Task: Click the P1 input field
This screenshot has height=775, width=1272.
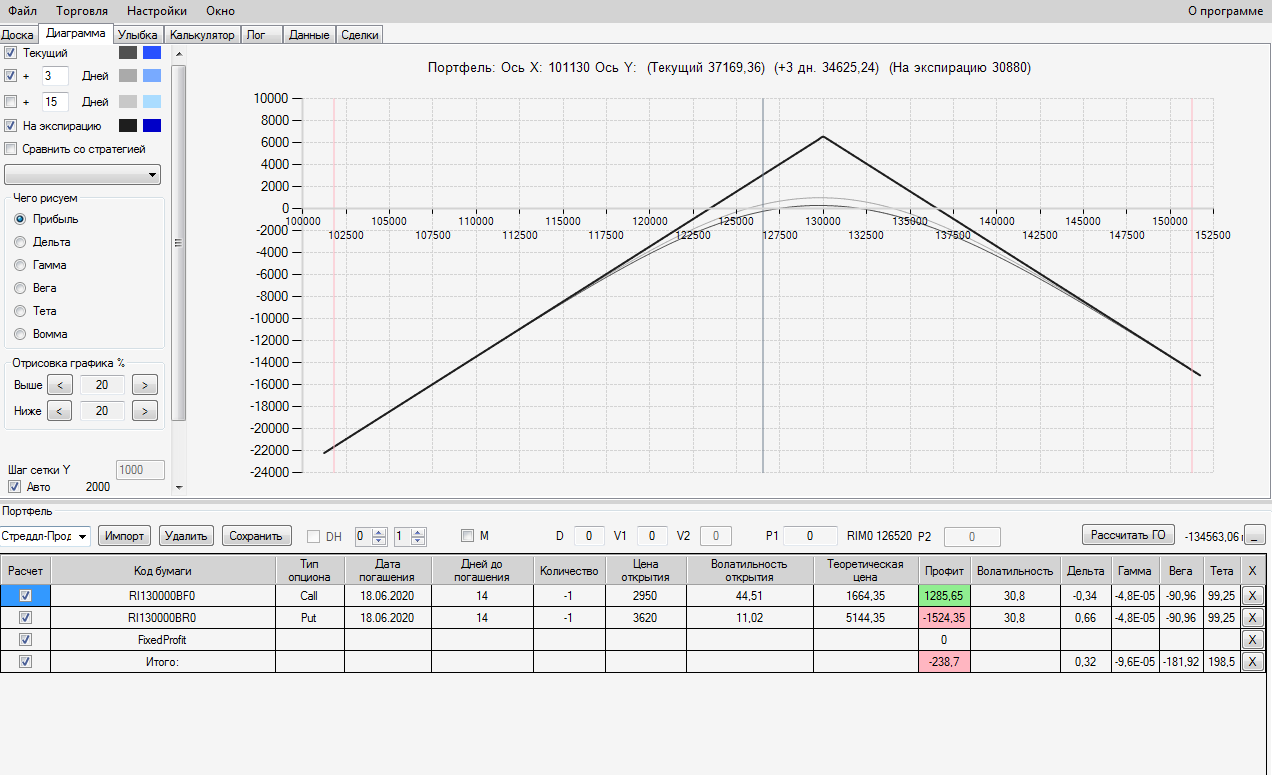Action: tap(809, 536)
